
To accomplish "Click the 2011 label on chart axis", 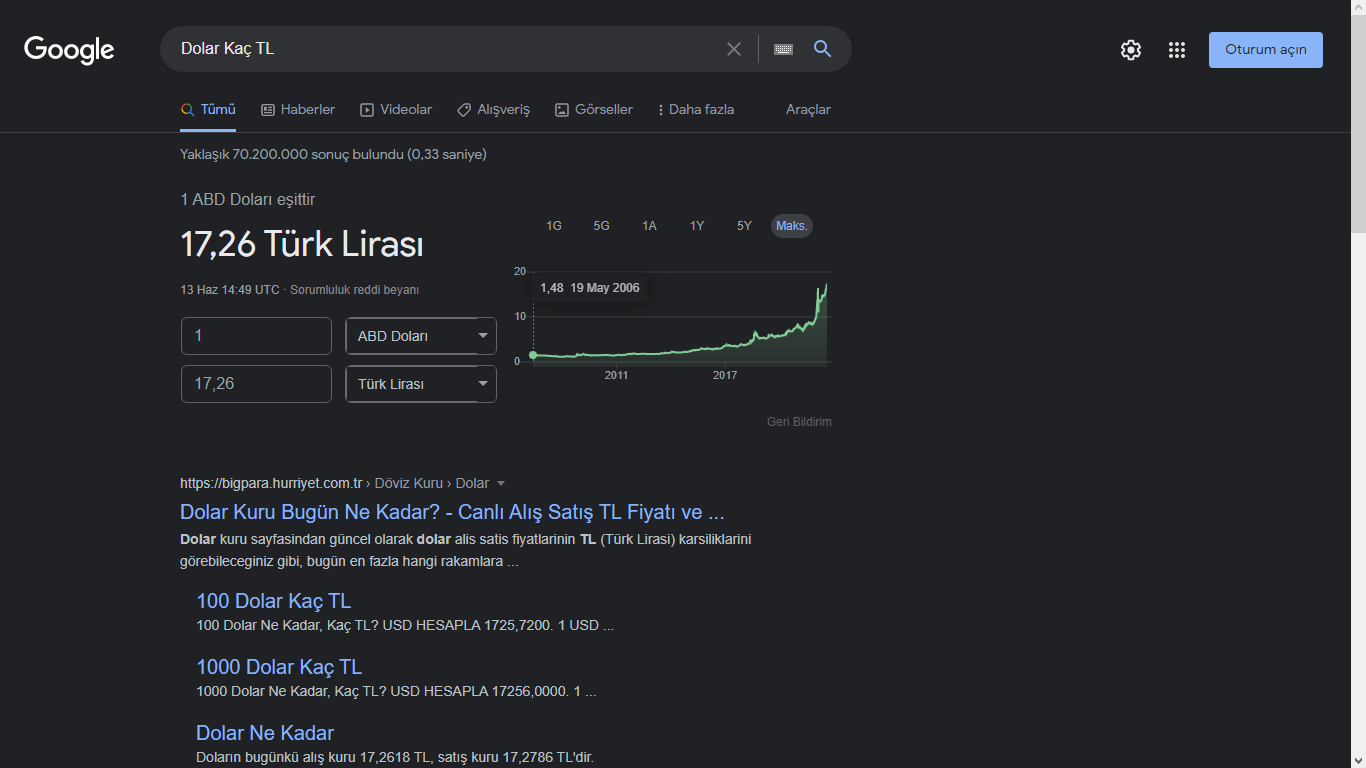I will pyautogui.click(x=616, y=375).
